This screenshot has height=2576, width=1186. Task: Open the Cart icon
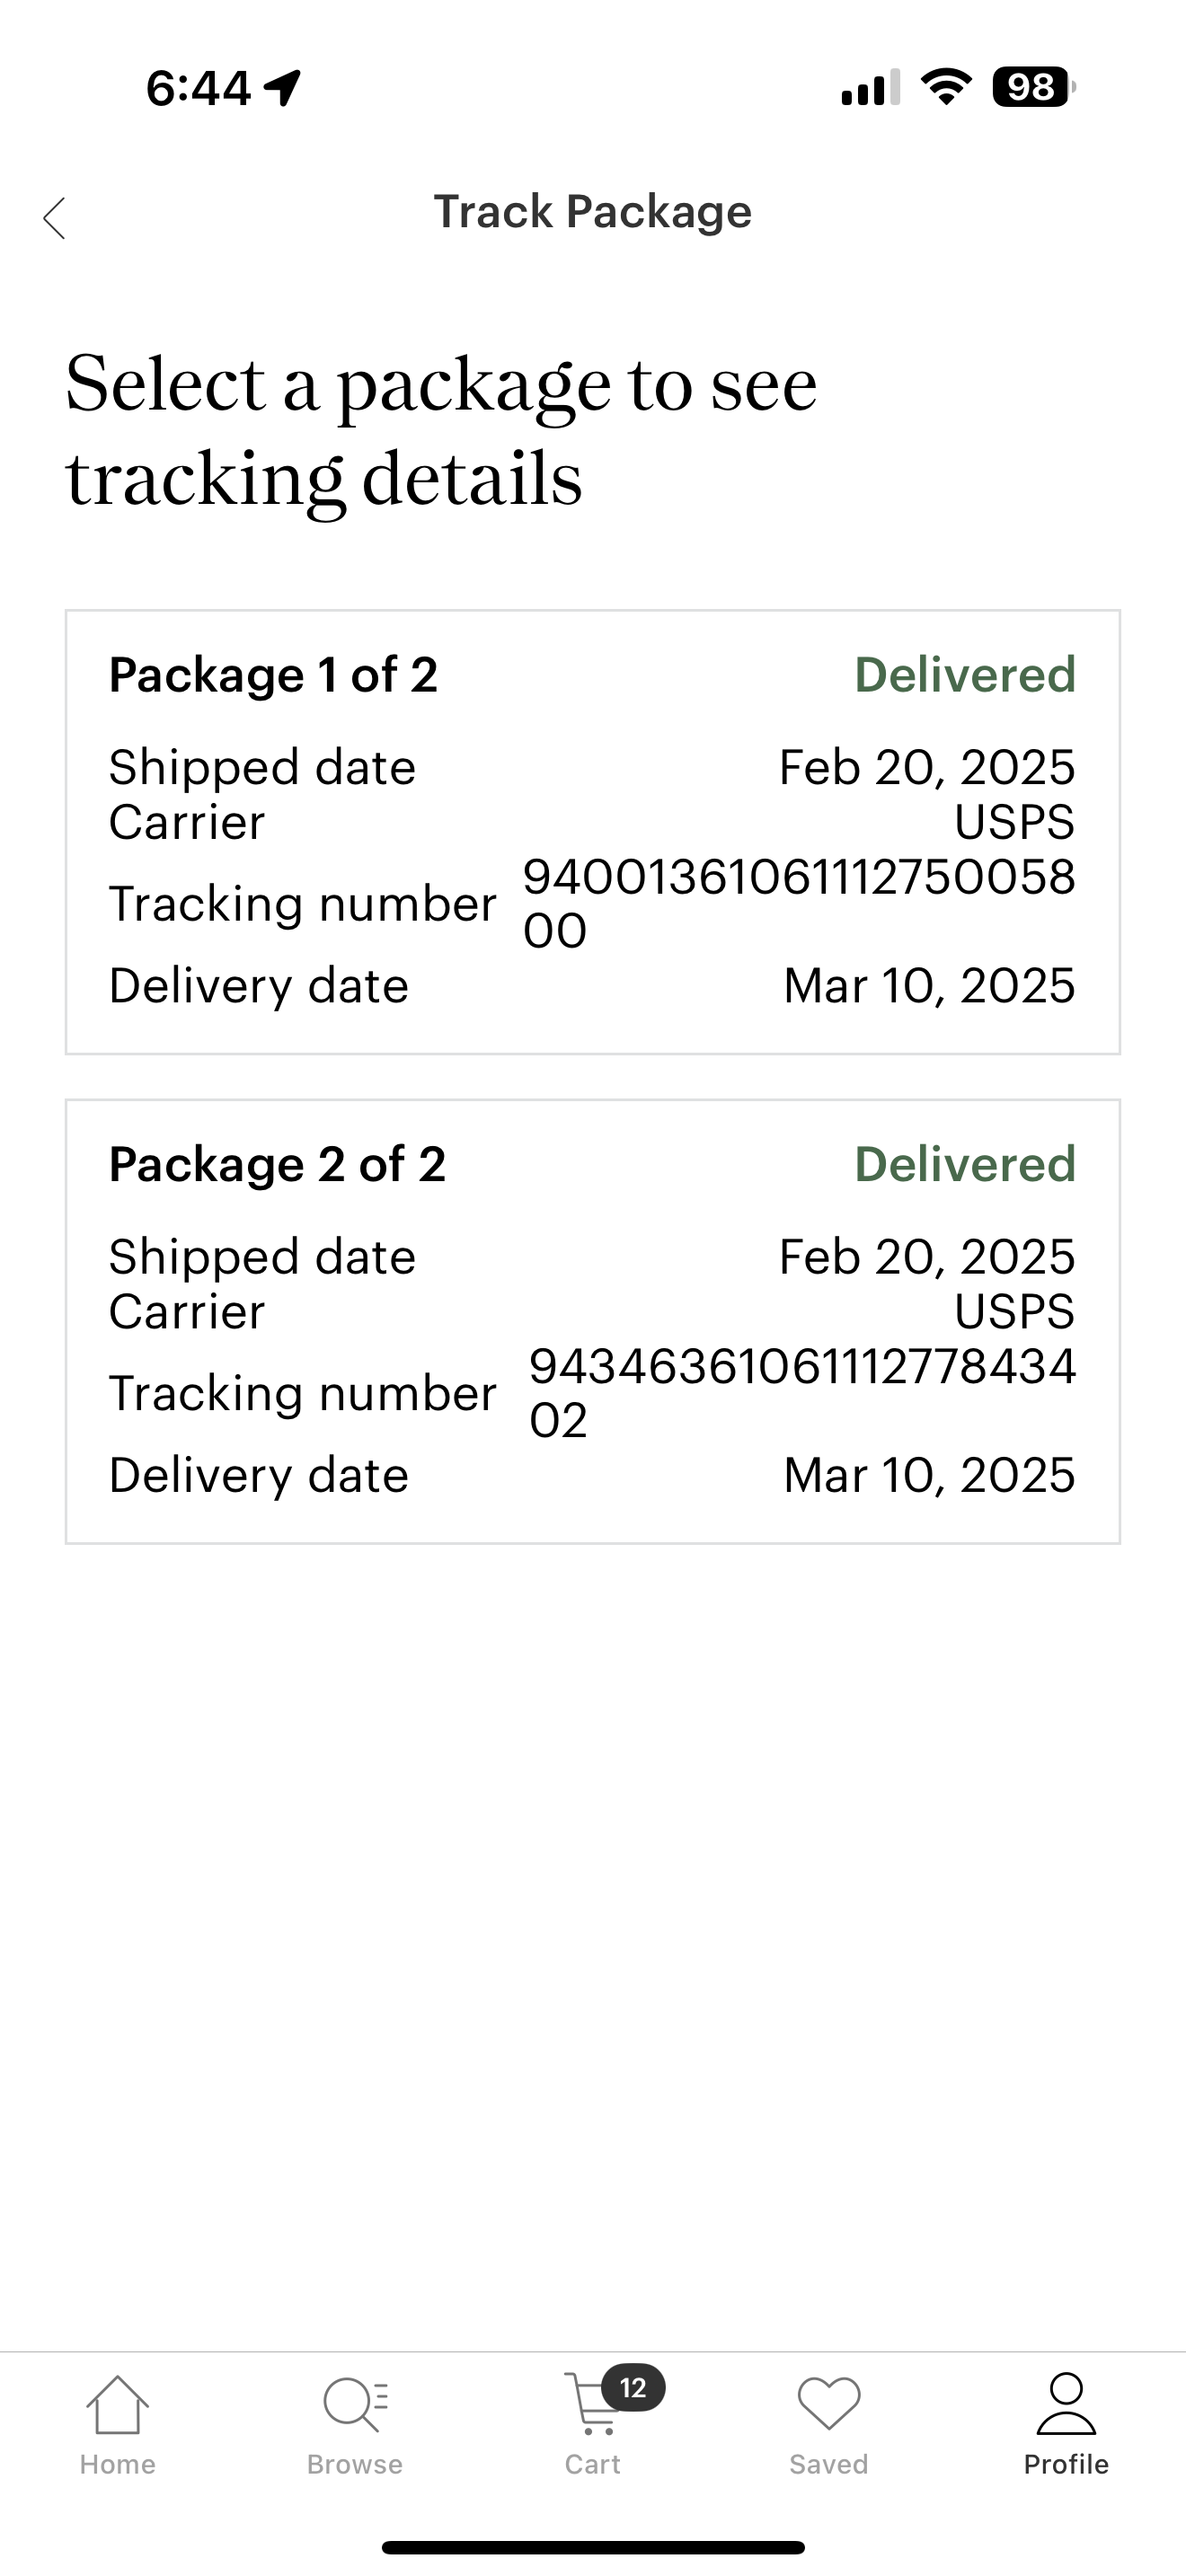click(588, 2408)
